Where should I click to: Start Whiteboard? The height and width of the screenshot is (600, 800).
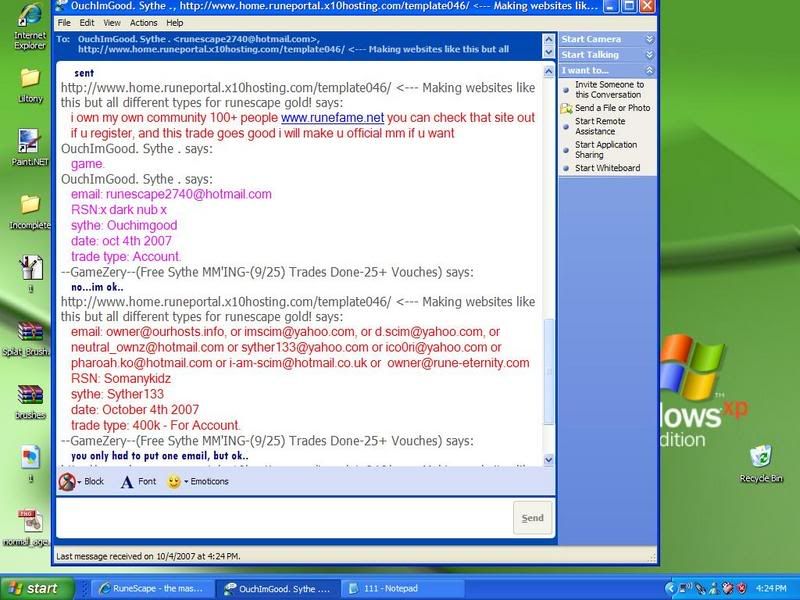coord(608,168)
